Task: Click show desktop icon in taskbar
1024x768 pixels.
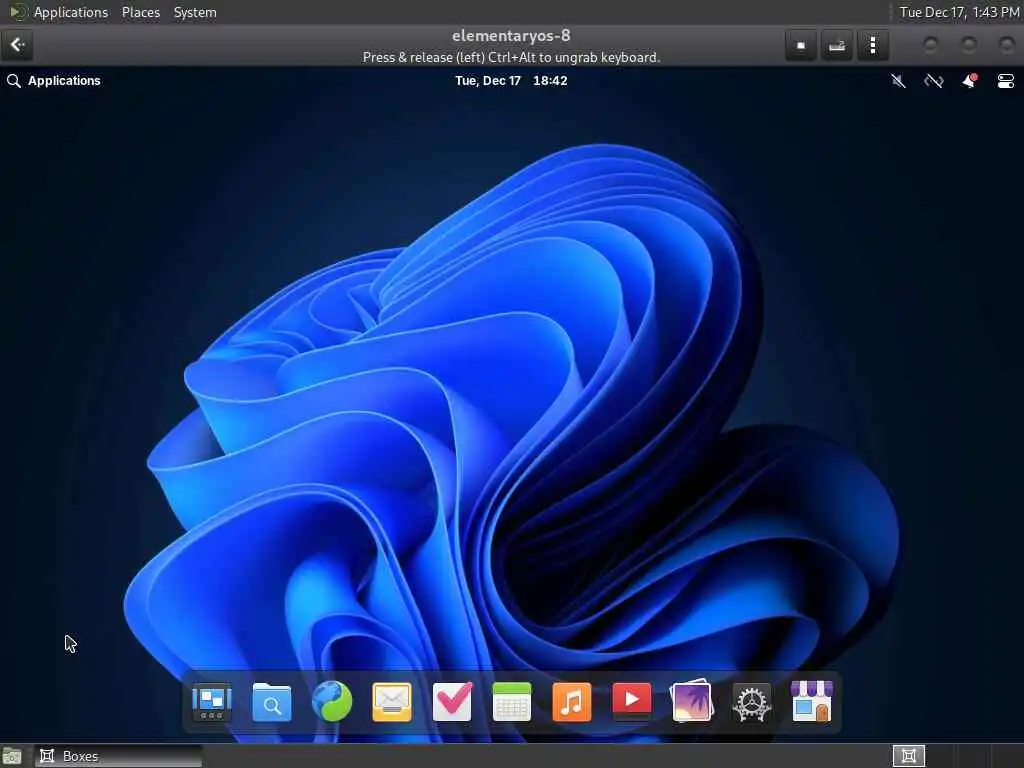Action: [x=12, y=756]
